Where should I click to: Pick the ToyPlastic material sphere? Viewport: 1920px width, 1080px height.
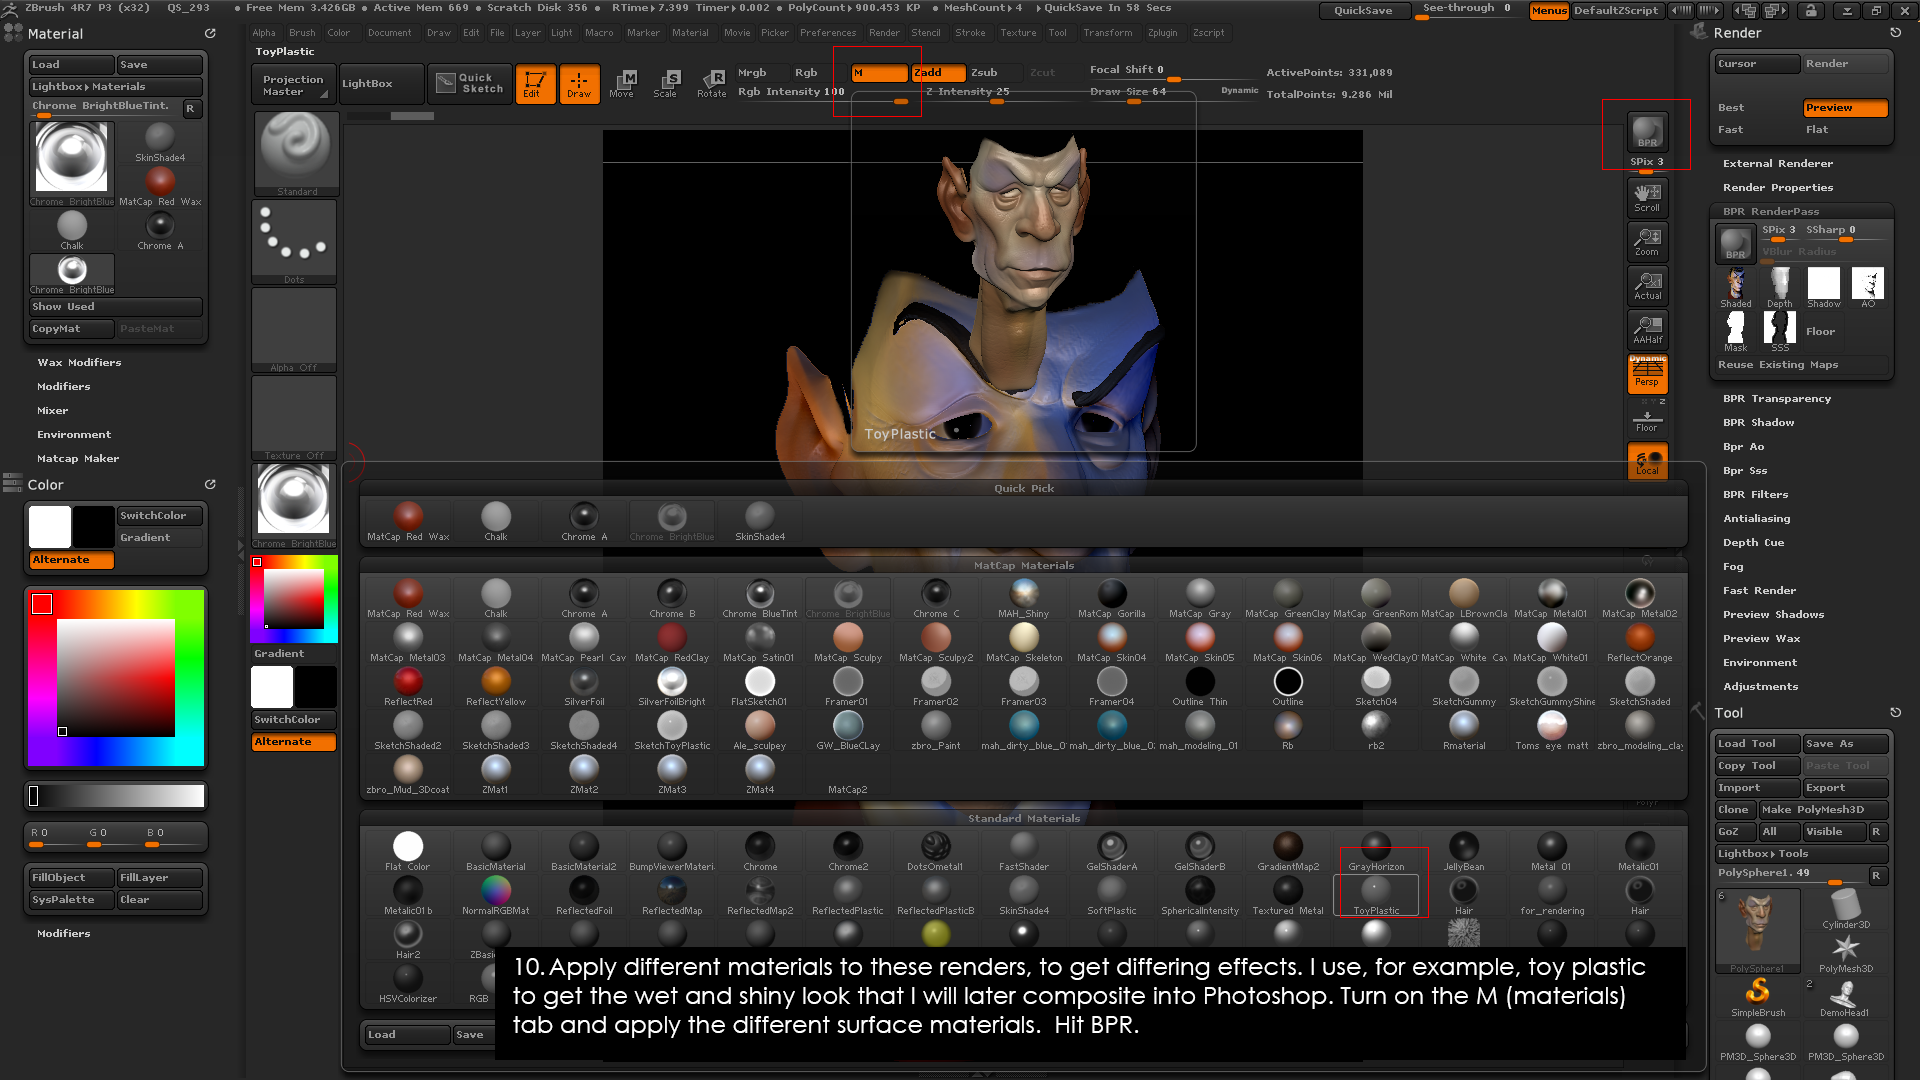1376,892
